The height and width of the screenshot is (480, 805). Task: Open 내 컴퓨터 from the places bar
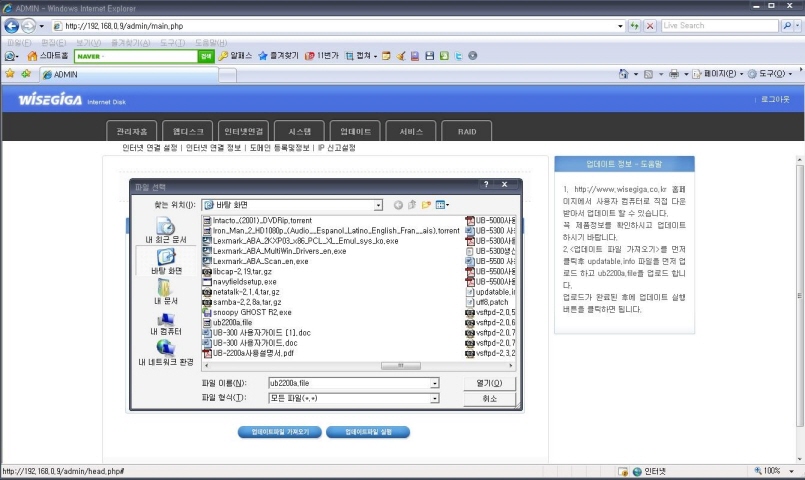(x=166, y=322)
